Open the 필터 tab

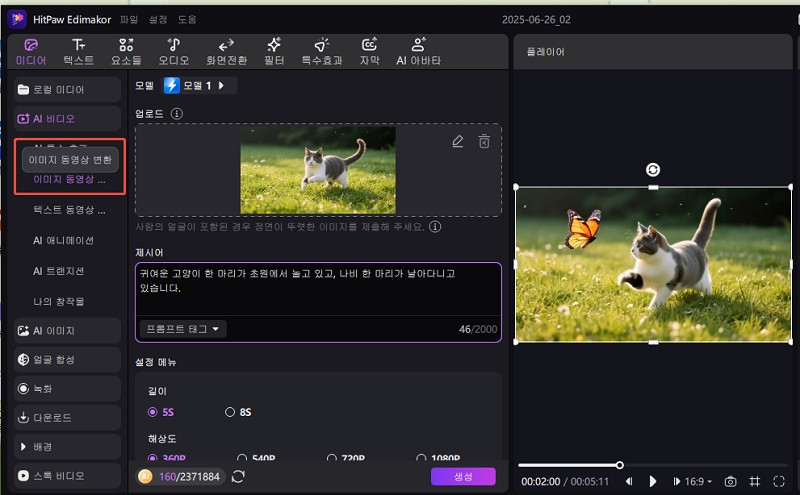pos(274,52)
